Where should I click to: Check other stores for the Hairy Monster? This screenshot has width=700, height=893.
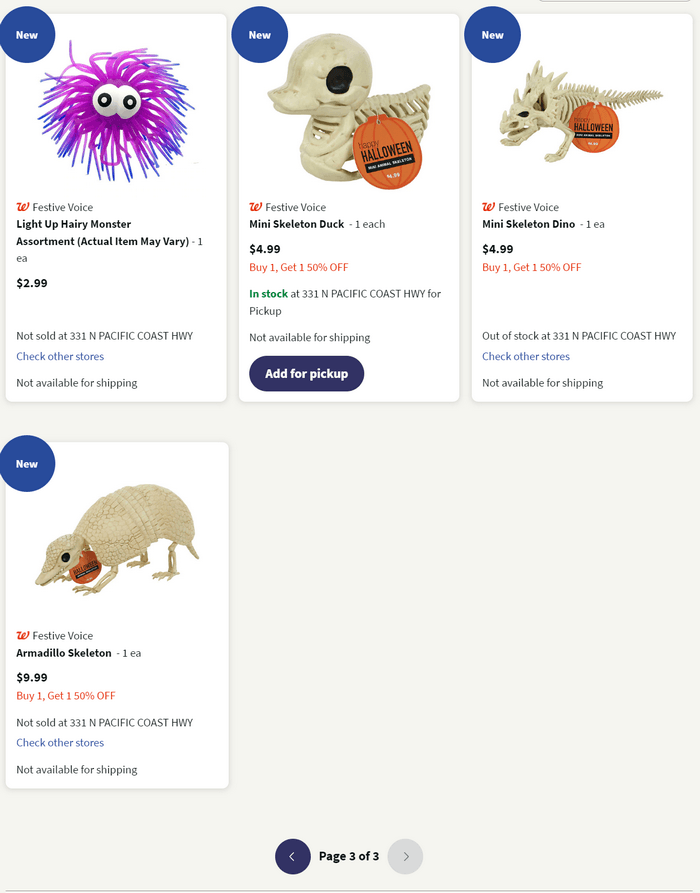[x=60, y=356]
